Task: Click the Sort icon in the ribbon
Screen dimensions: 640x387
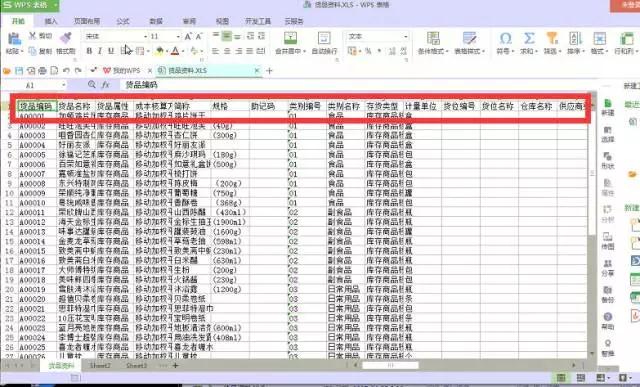Action: point(575,38)
